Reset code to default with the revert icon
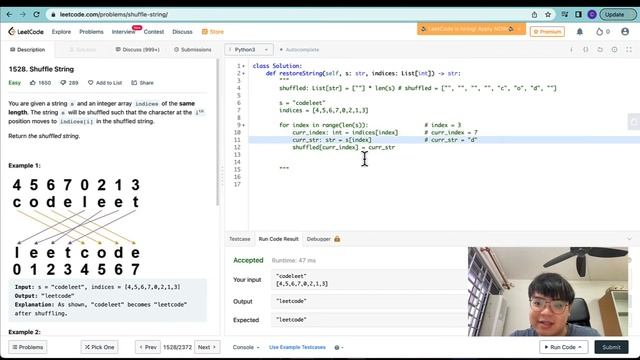640x360 pixels. pyautogui.click(x=600, y=49)
